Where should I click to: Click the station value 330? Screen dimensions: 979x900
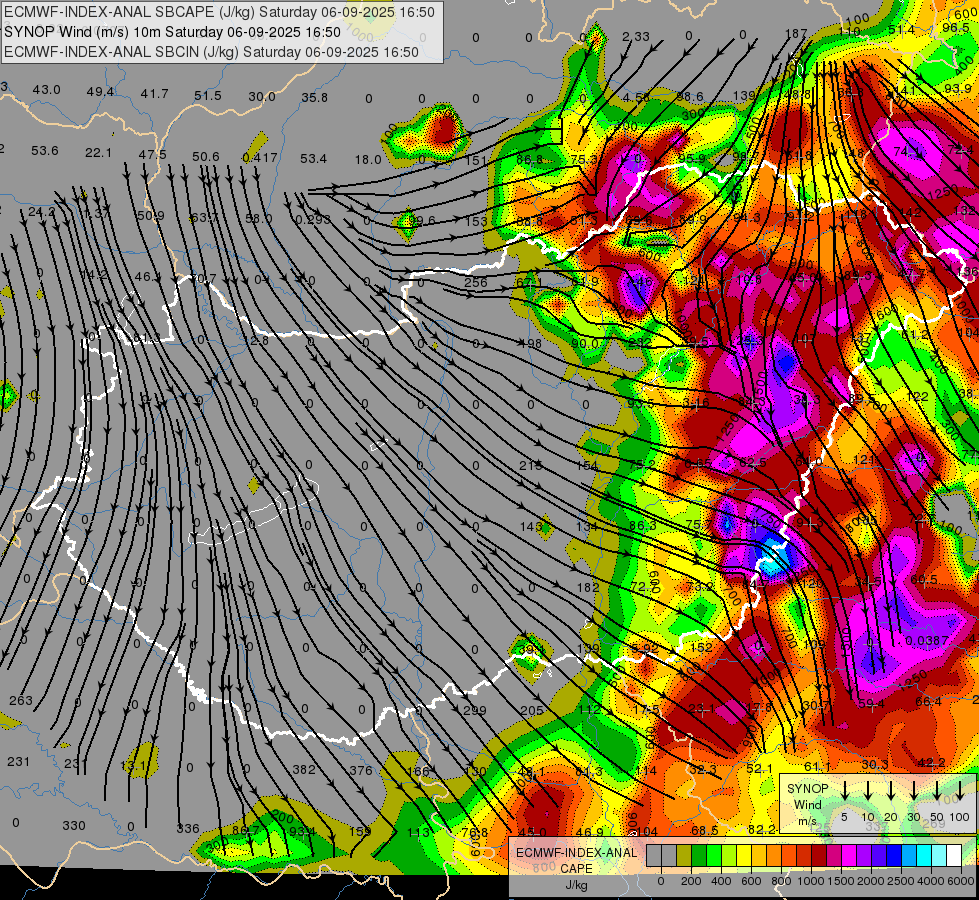74,826
